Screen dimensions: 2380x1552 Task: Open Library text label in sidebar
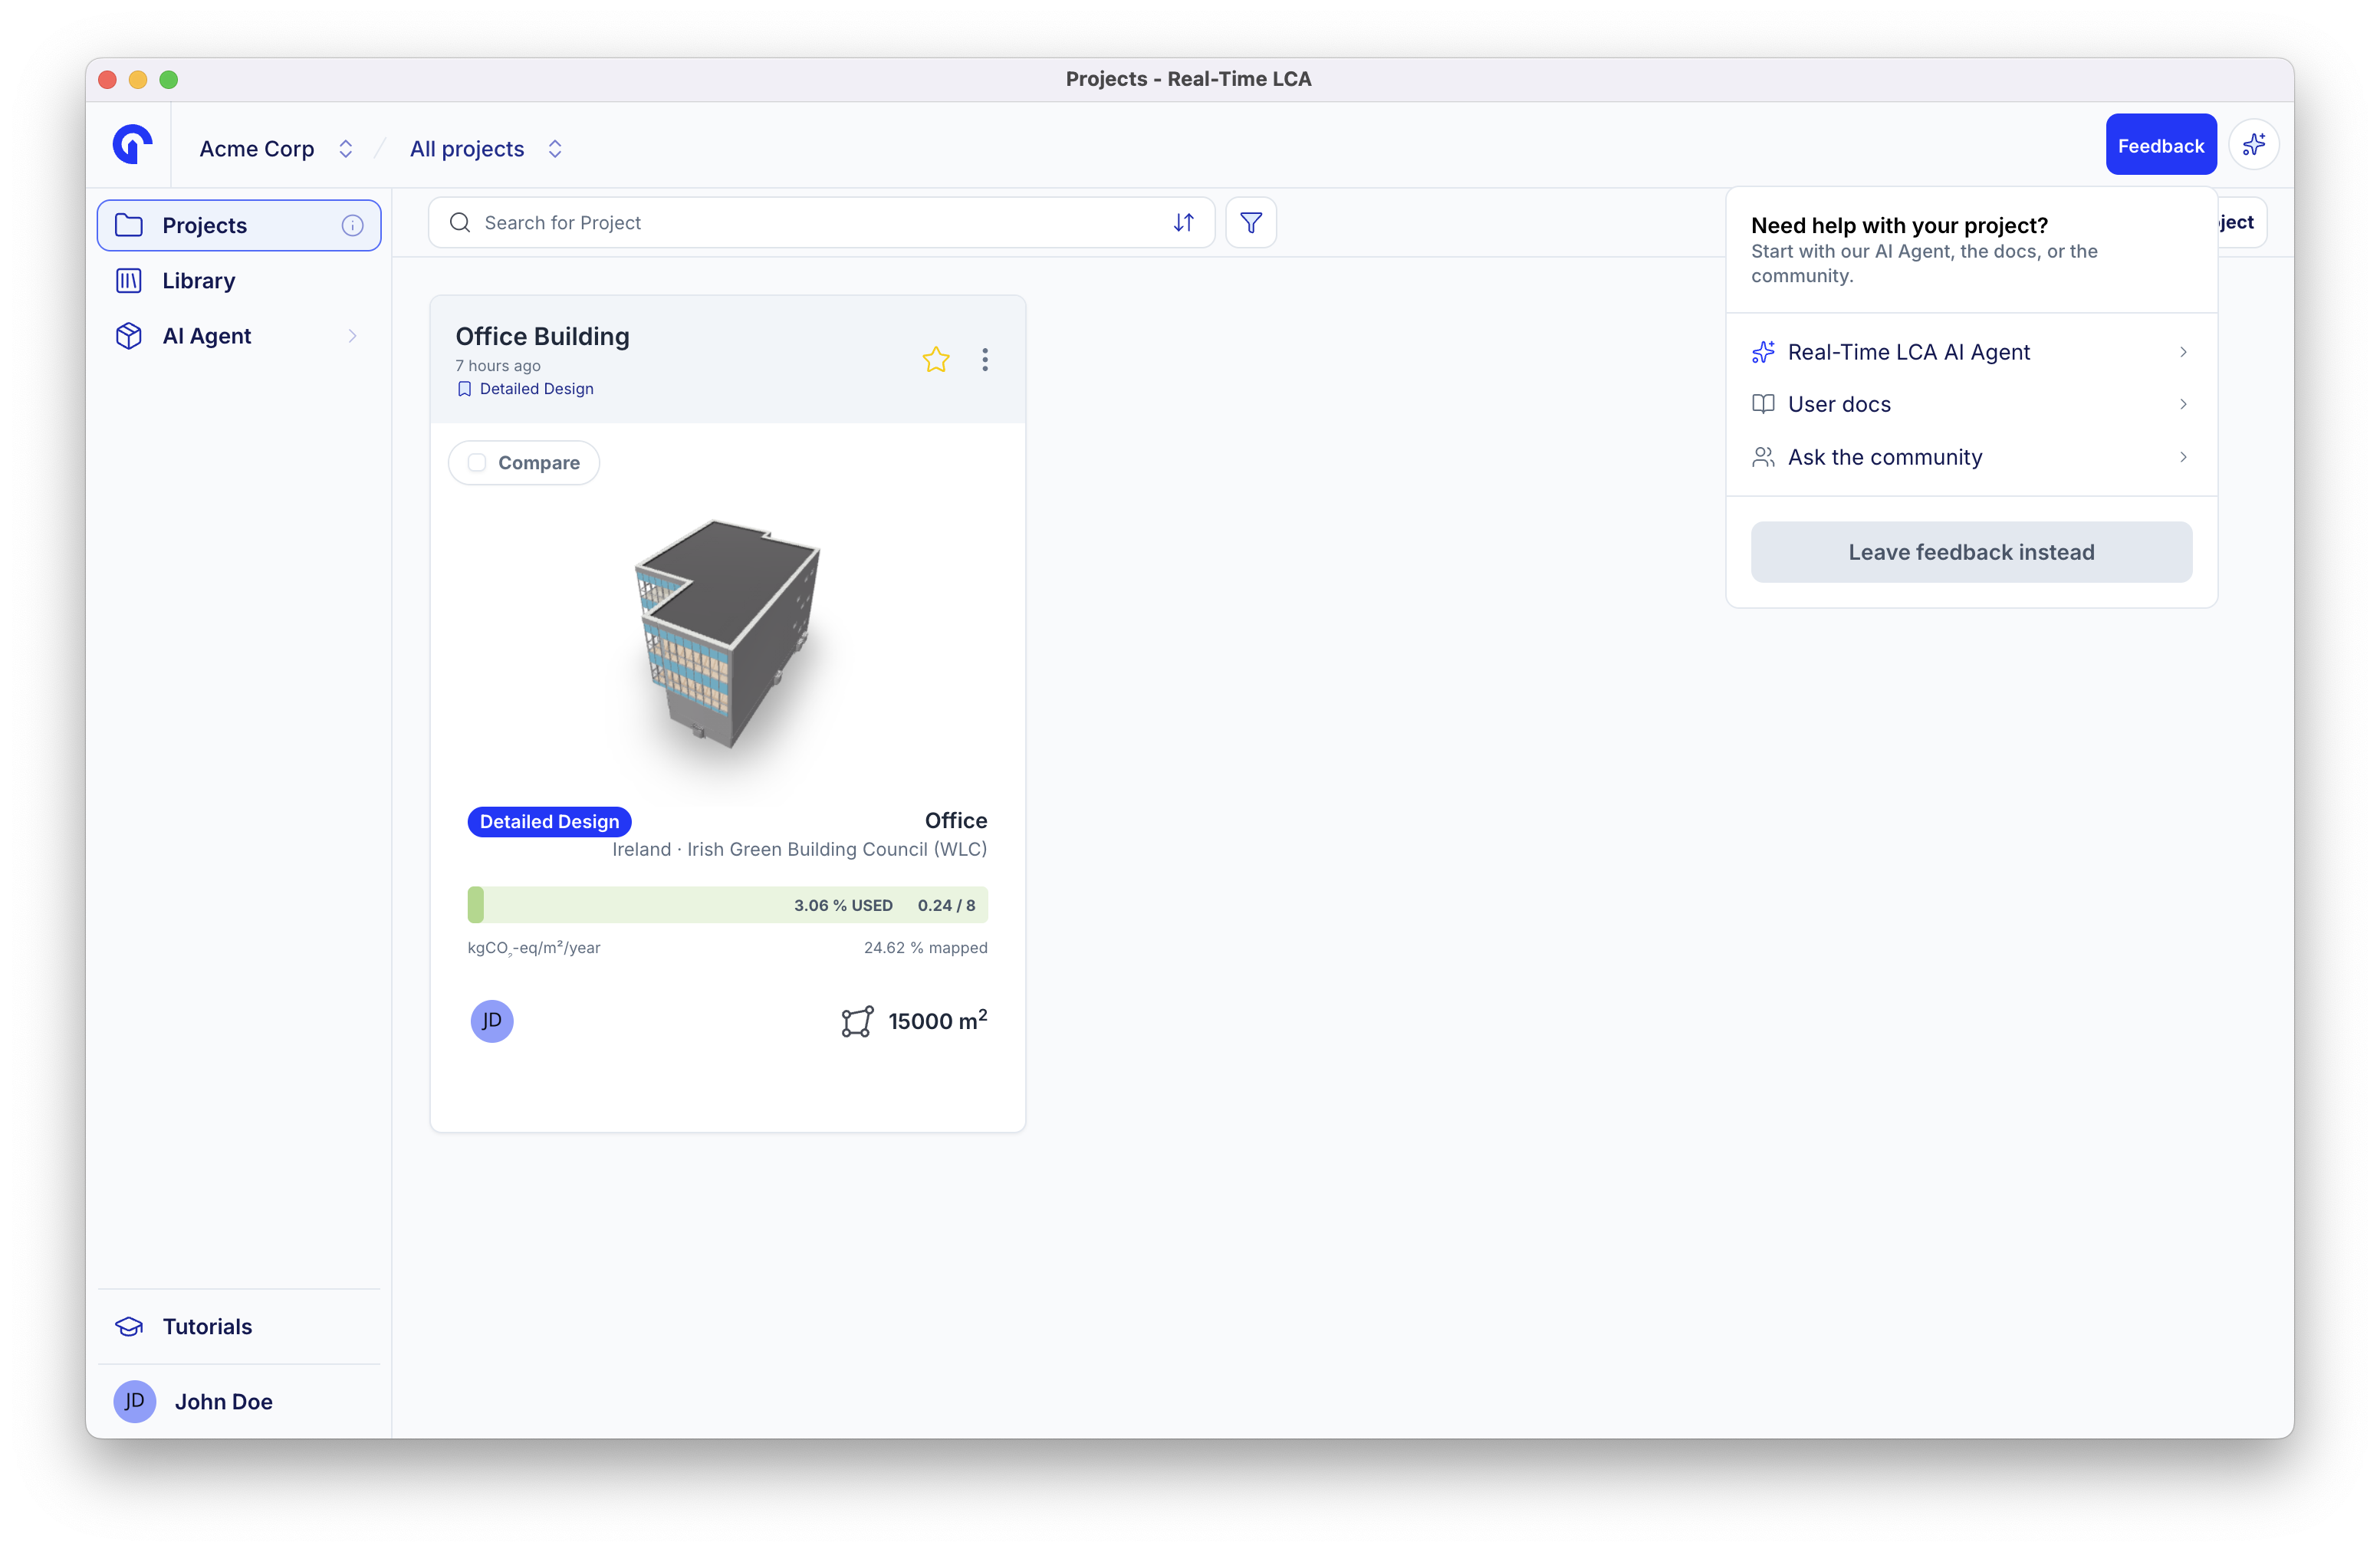point(199,281)
